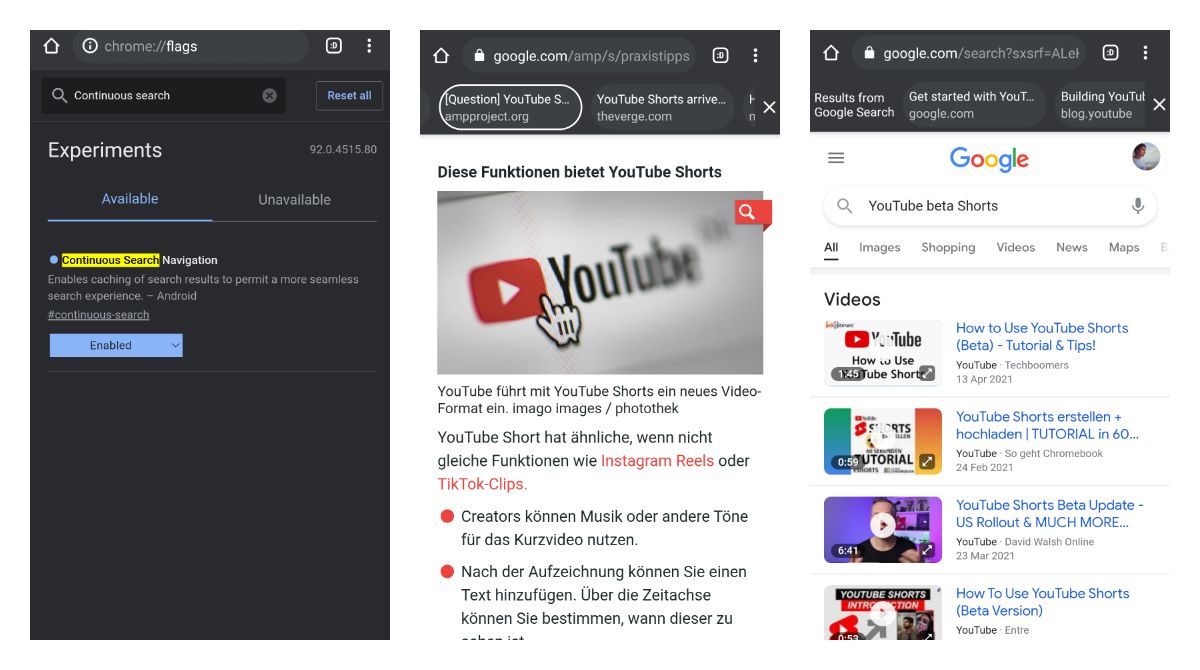Close the continuous search bar on Google page
1200x670 pixels.
coord(1159,104)
